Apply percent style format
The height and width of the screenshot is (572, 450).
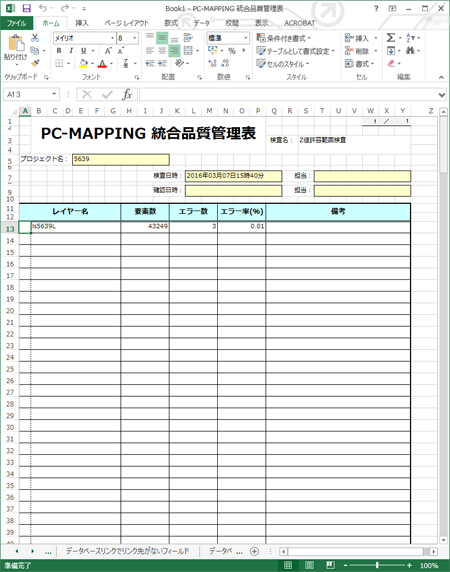click(232, 51)
